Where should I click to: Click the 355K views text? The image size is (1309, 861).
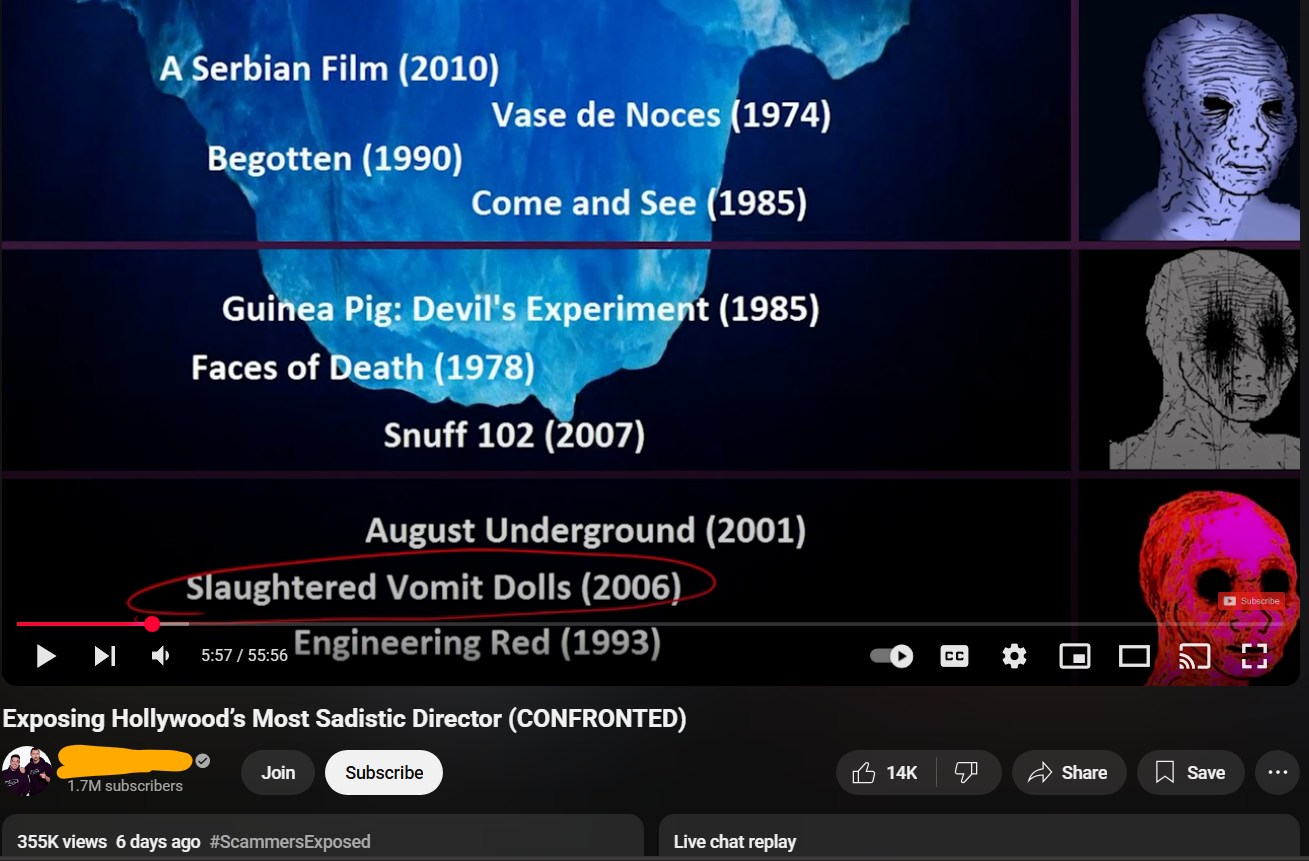[62, 842]
